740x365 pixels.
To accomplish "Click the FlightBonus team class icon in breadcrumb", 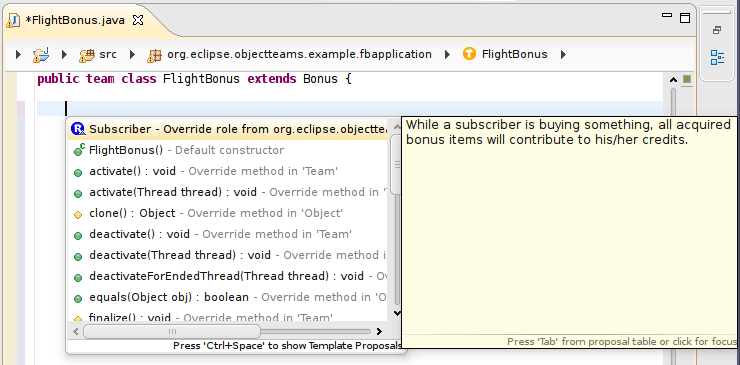I will [x=469, y=54].
